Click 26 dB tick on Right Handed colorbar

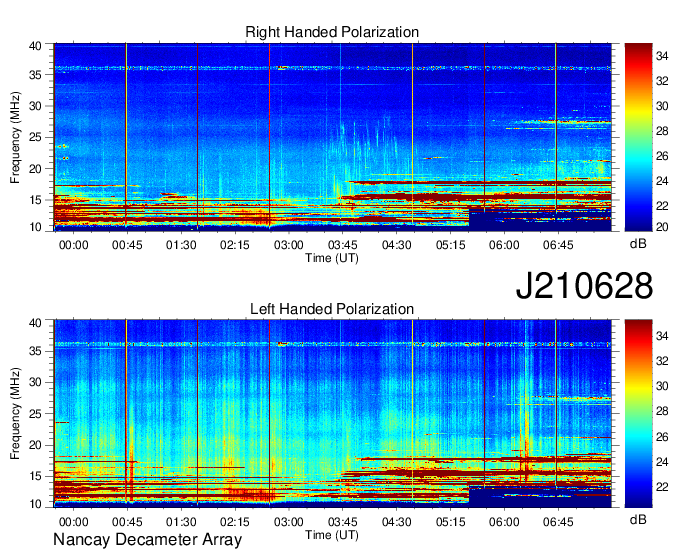(662, 156)
